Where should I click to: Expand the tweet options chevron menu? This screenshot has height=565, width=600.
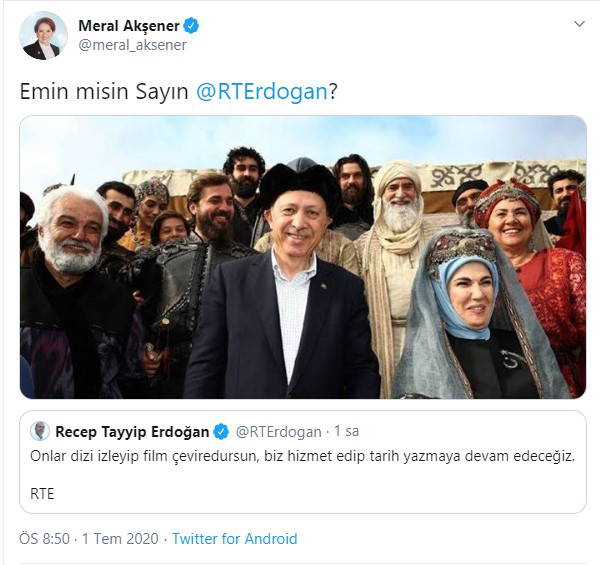(579, 24)
